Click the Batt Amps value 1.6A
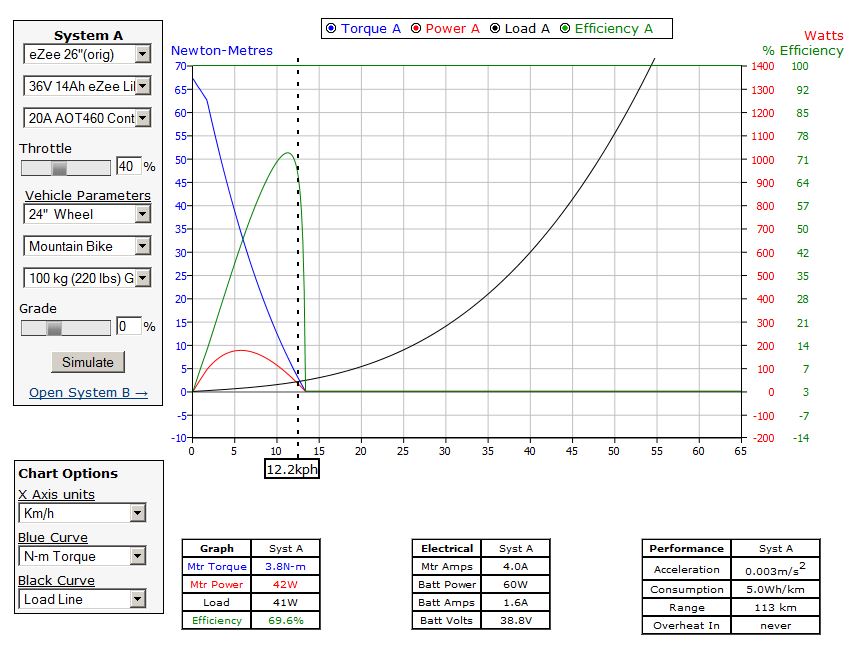This screenshot has width=862, height=668. [x=515, y=603]
